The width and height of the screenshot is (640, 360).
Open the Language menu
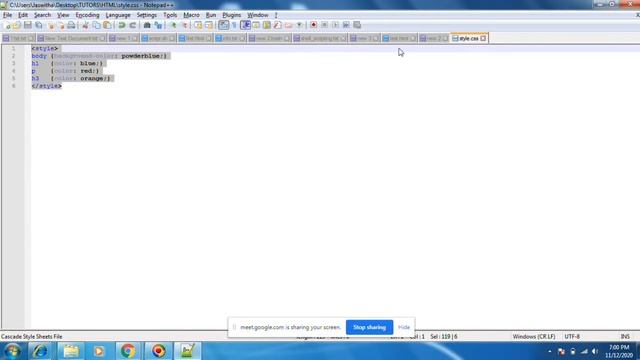pos(118,15)
